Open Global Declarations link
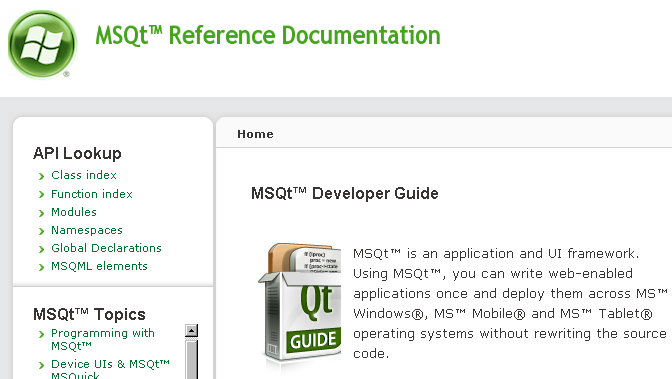Screen dimensions: 672x379 [x=106, y=248]
